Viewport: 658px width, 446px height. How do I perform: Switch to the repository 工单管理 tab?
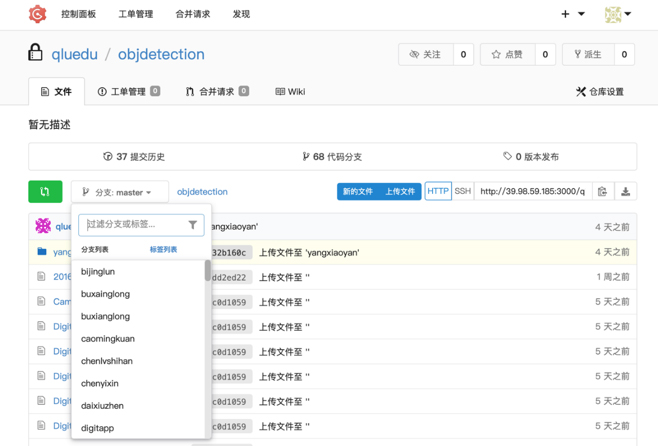pyautogui.click(x=128, y=91)
